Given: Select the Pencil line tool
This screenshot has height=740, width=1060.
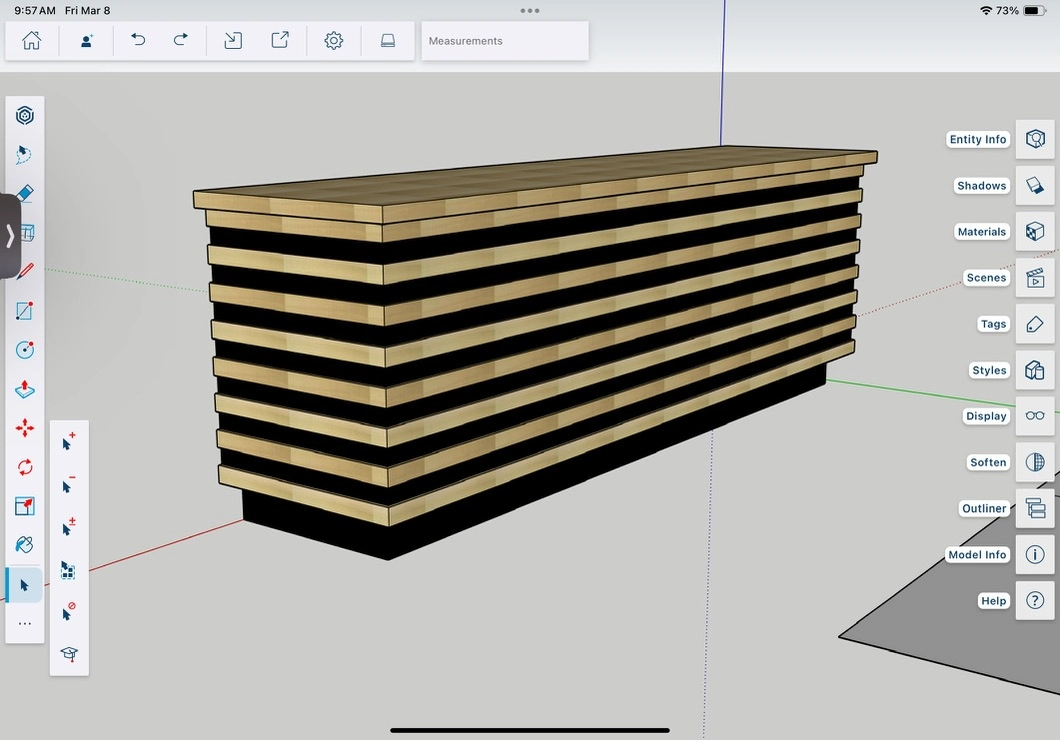Looking at the screenshot, I should click(x=25, y=271).
